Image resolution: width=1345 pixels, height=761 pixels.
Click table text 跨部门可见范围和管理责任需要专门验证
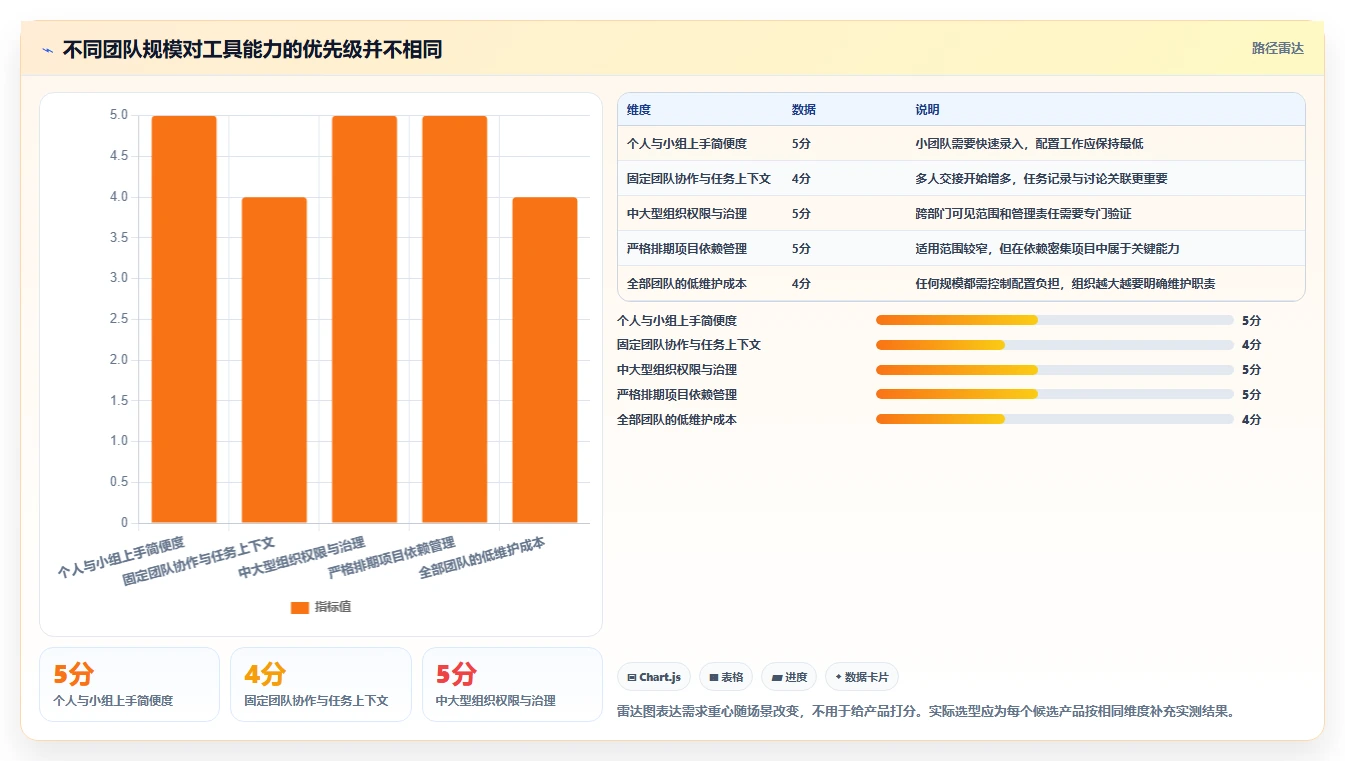(x=1023, y=214)
